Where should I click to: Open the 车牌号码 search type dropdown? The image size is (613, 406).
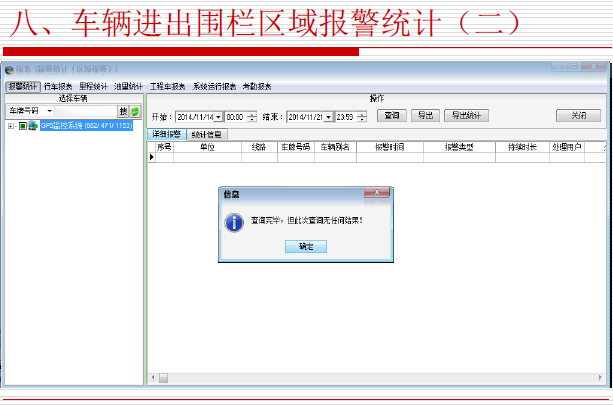tap(49, 111)
